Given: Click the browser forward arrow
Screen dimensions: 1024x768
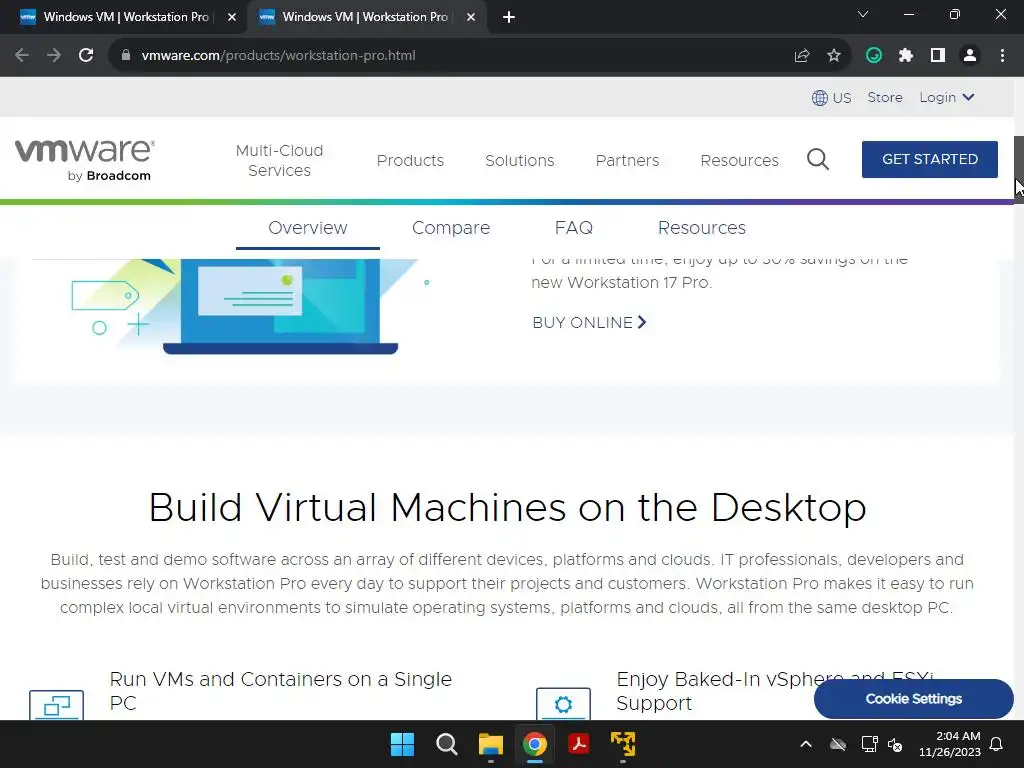Looking at the screenshot, I should 54,56.
